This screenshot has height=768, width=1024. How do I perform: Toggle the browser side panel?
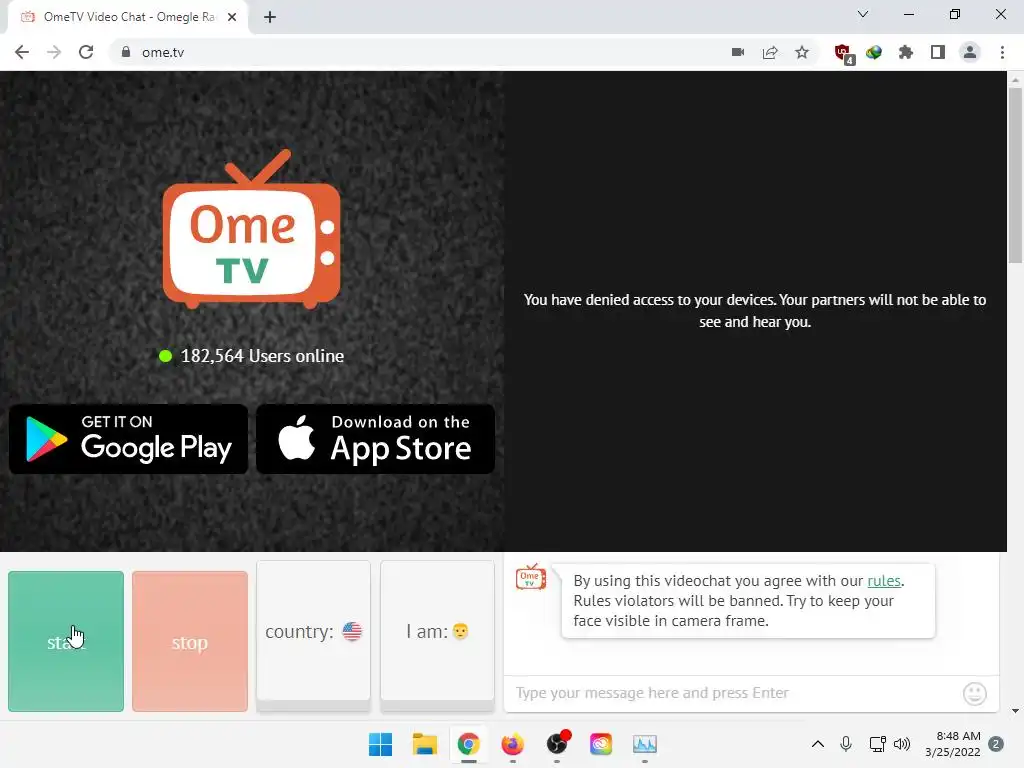coord(938,52)
